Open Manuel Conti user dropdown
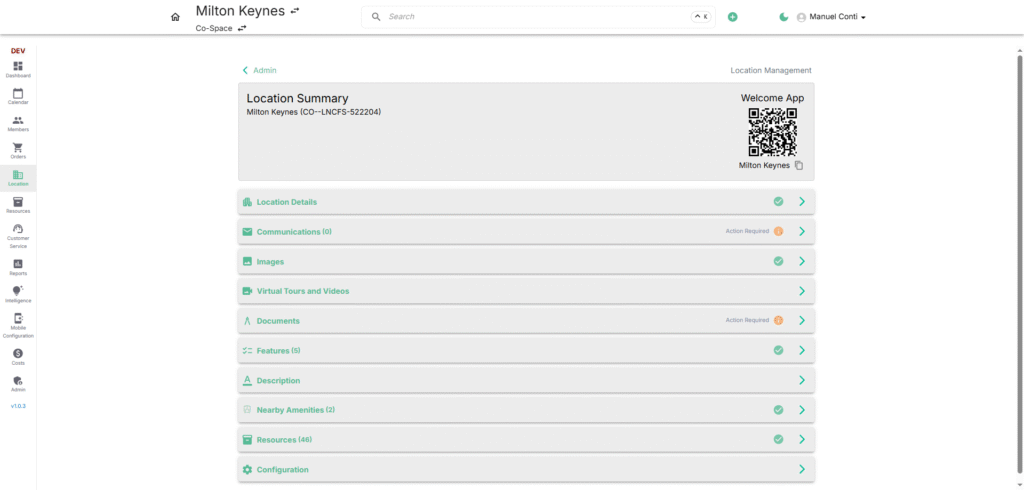The width and height of the screenshot is (1024, 490). (x=830, y=17)
